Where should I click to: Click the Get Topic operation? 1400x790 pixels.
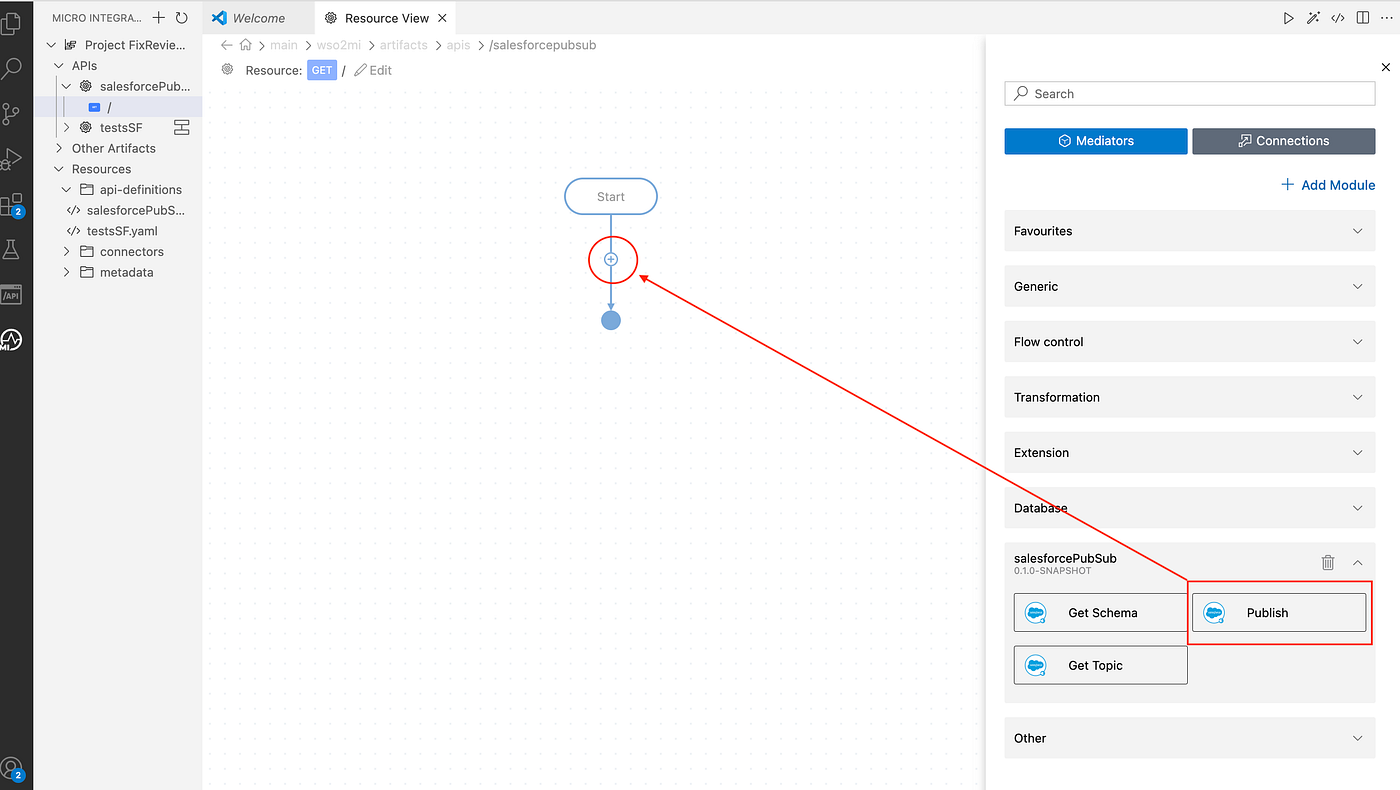click(x=1100, y=665)
